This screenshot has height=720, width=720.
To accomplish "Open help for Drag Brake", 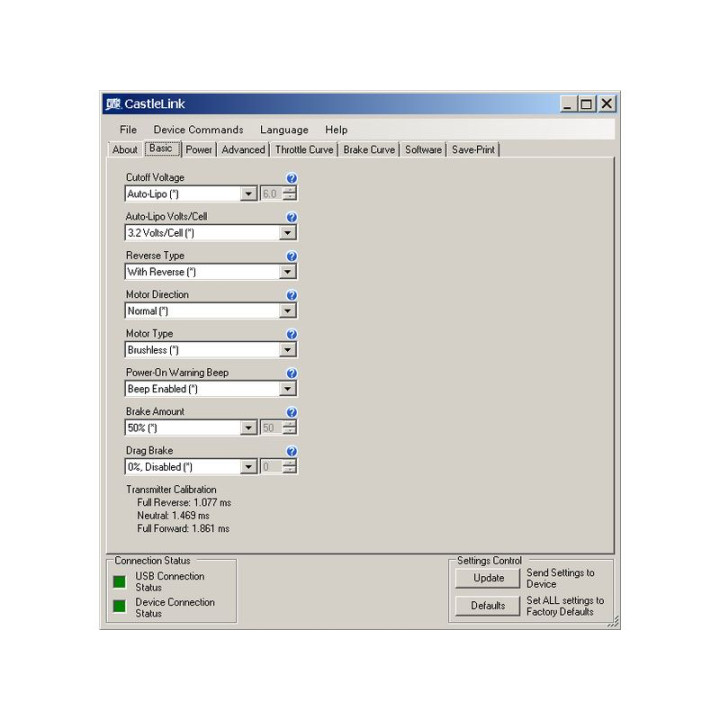I will pos(291,451).
